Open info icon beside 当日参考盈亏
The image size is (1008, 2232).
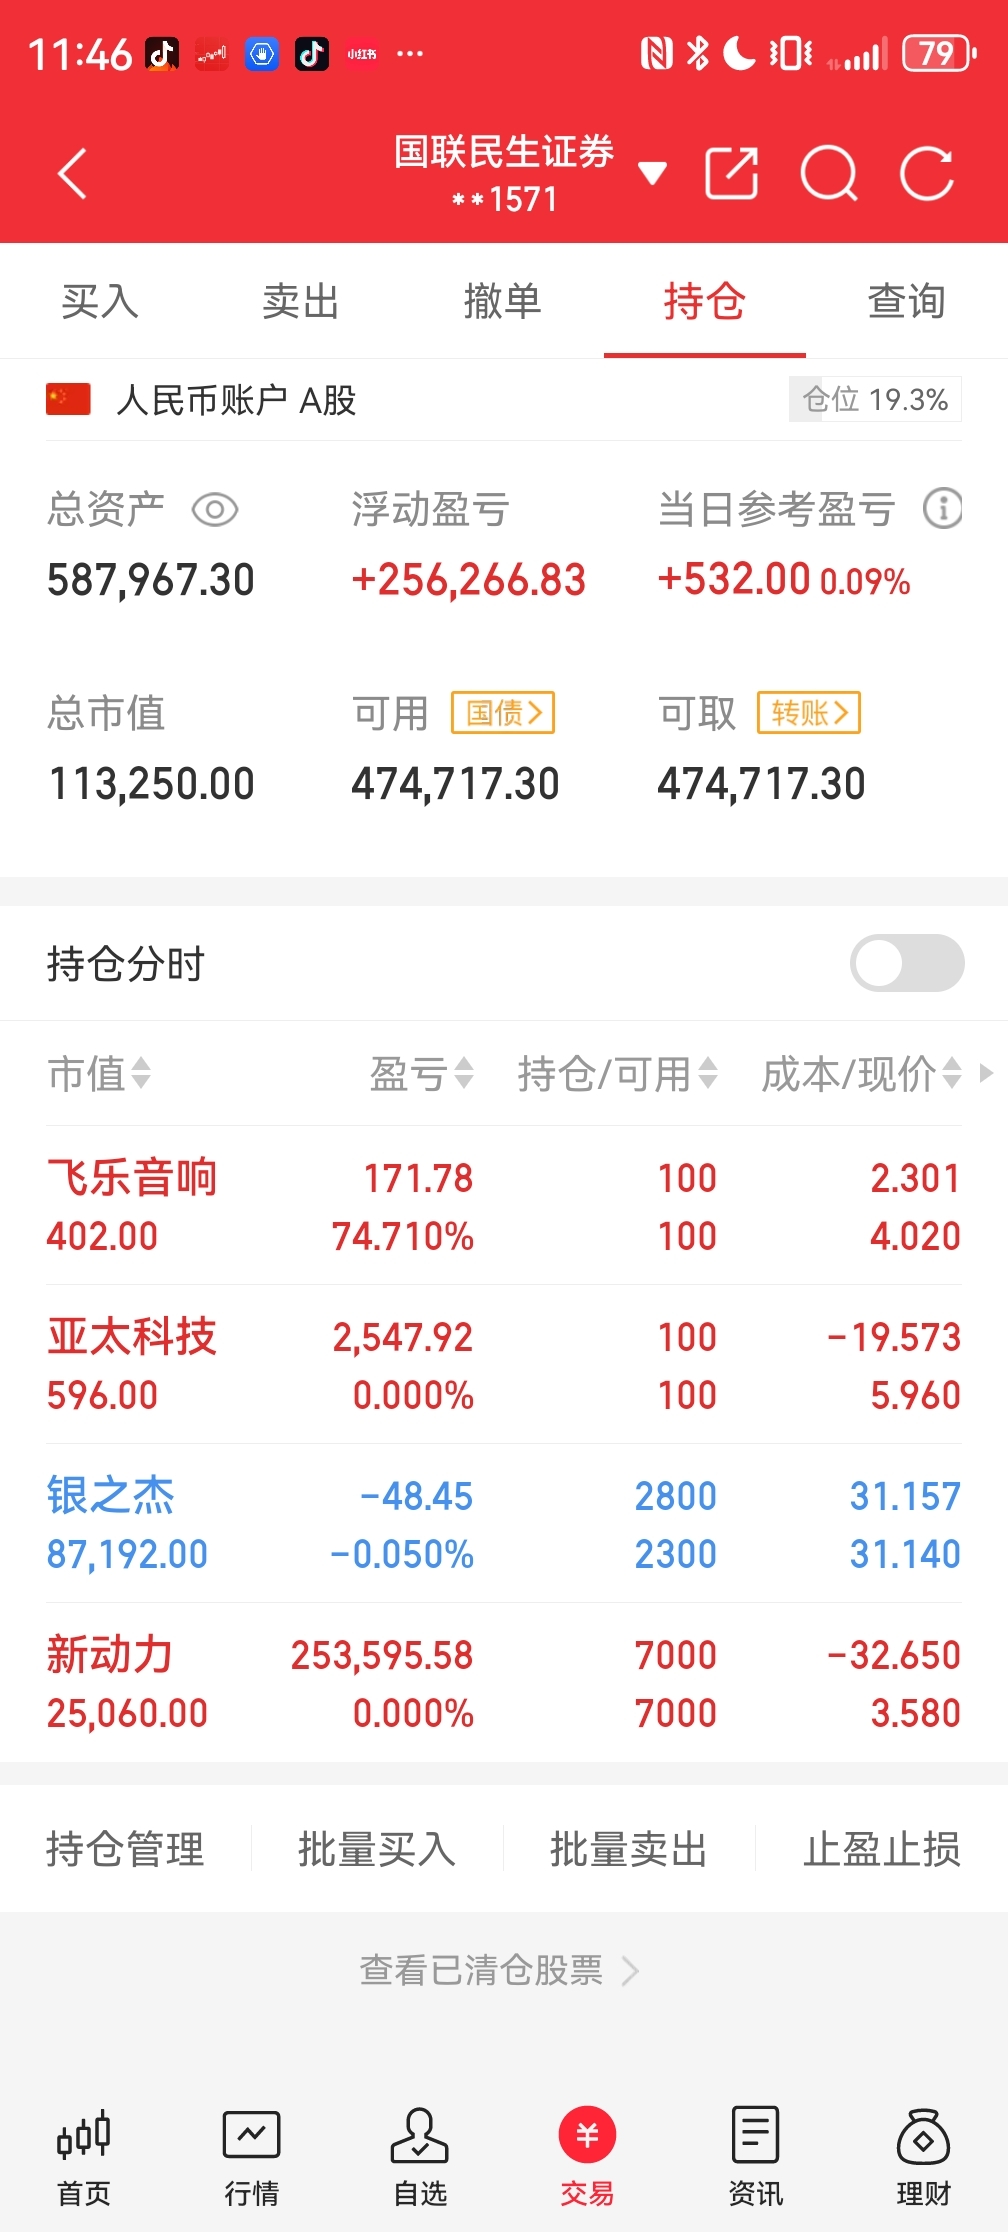pyautogui.click(x=942, y=509)
